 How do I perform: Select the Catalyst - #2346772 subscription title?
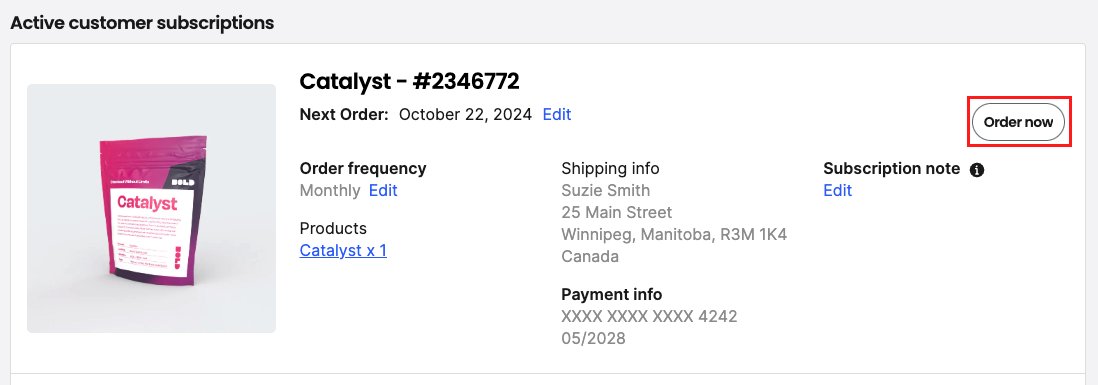pos(410,82)
